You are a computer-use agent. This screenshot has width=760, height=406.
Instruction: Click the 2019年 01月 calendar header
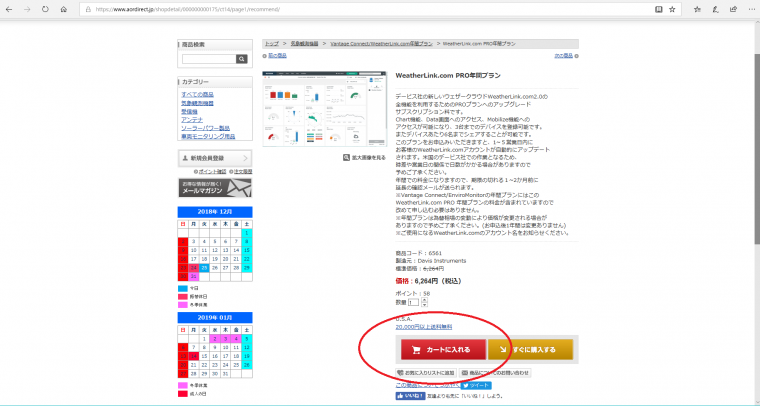pos(215,318)
